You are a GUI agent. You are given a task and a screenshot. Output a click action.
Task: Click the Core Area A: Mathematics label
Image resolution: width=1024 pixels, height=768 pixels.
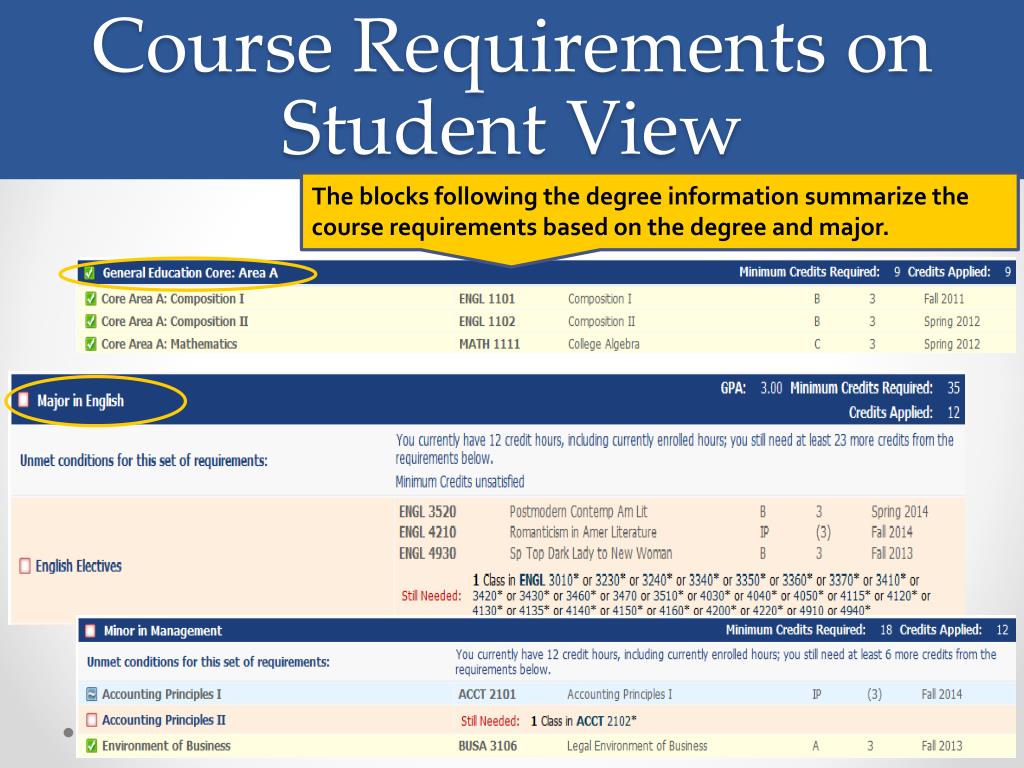(169, 344)
